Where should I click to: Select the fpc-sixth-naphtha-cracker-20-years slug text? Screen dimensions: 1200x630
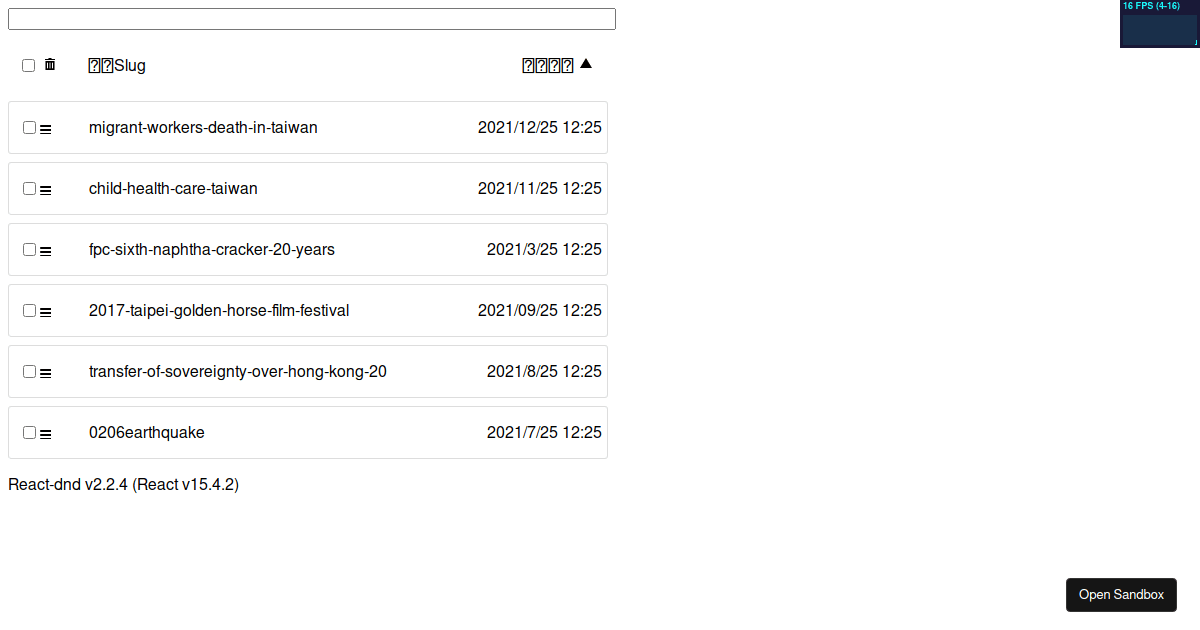(x=212, y=249)
